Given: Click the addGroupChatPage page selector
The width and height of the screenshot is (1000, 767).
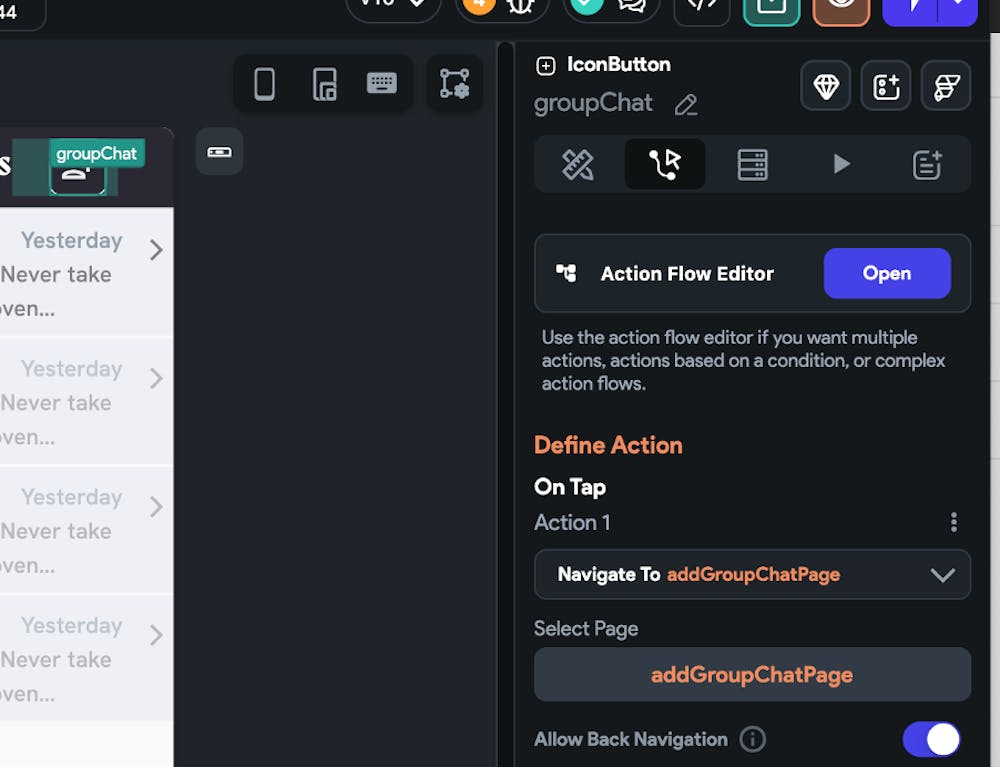Looking at the screenshot, I should (752, 674).
